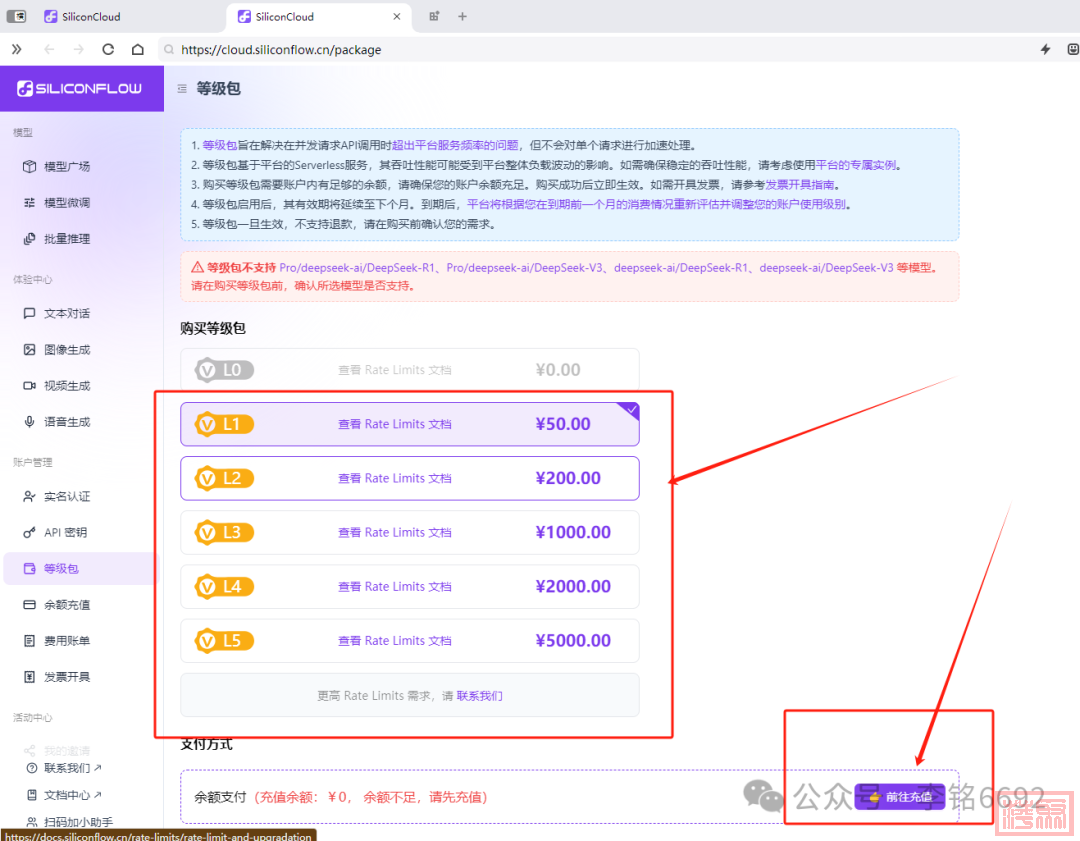Collapse sidebar using icon beside 等级包 title

click(x=182, y=89)
